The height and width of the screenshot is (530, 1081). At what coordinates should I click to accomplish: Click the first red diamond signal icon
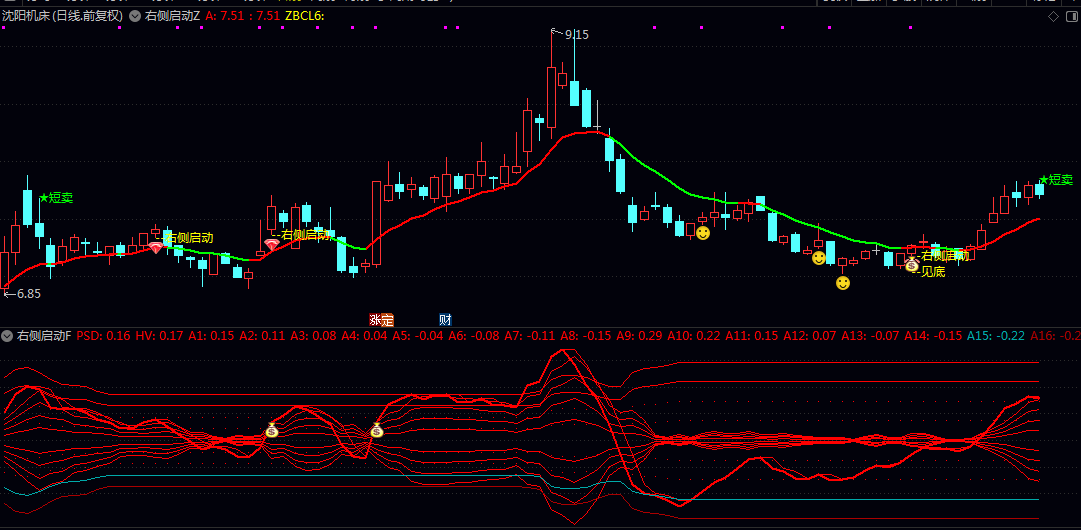pos(155,247)
